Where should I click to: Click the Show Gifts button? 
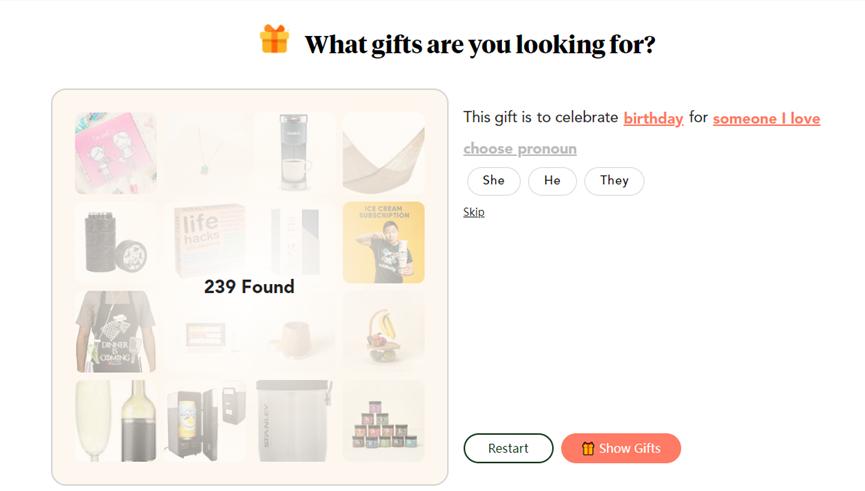pos(620,448)
